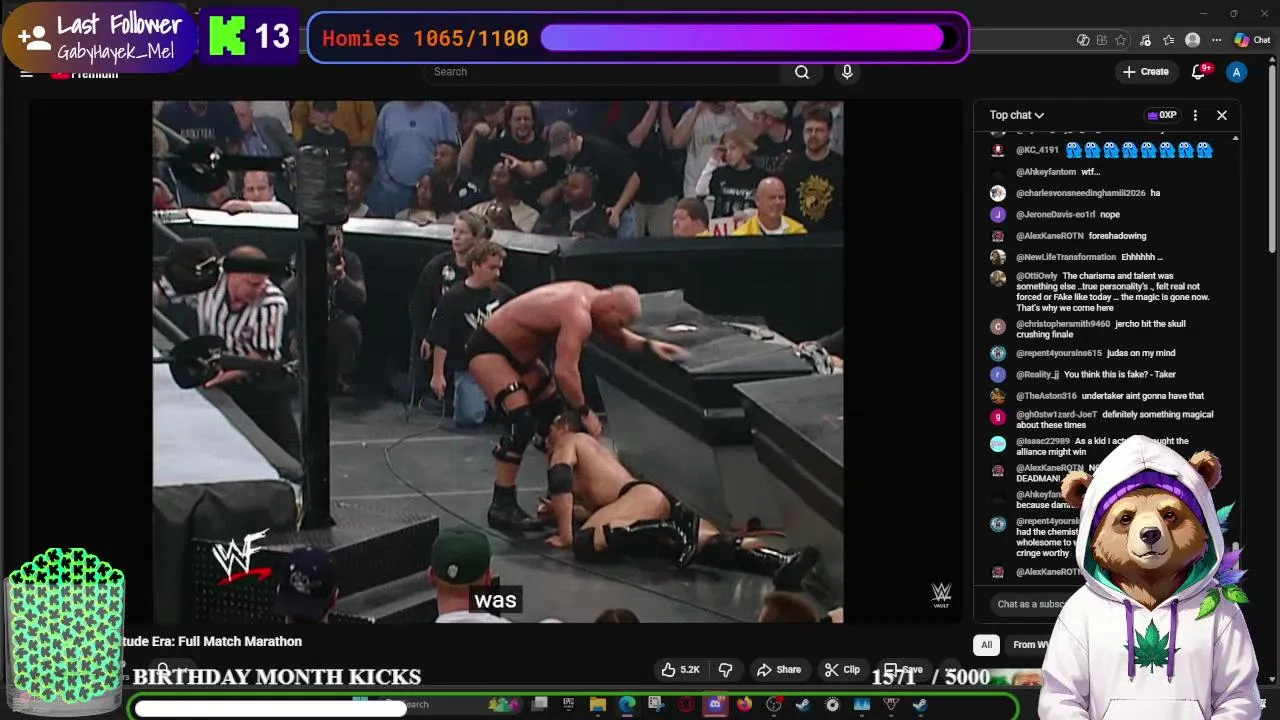This screenshot has width=1280, height=720.
Task: Pause the wrestling video player
Action: click(497, 360)
